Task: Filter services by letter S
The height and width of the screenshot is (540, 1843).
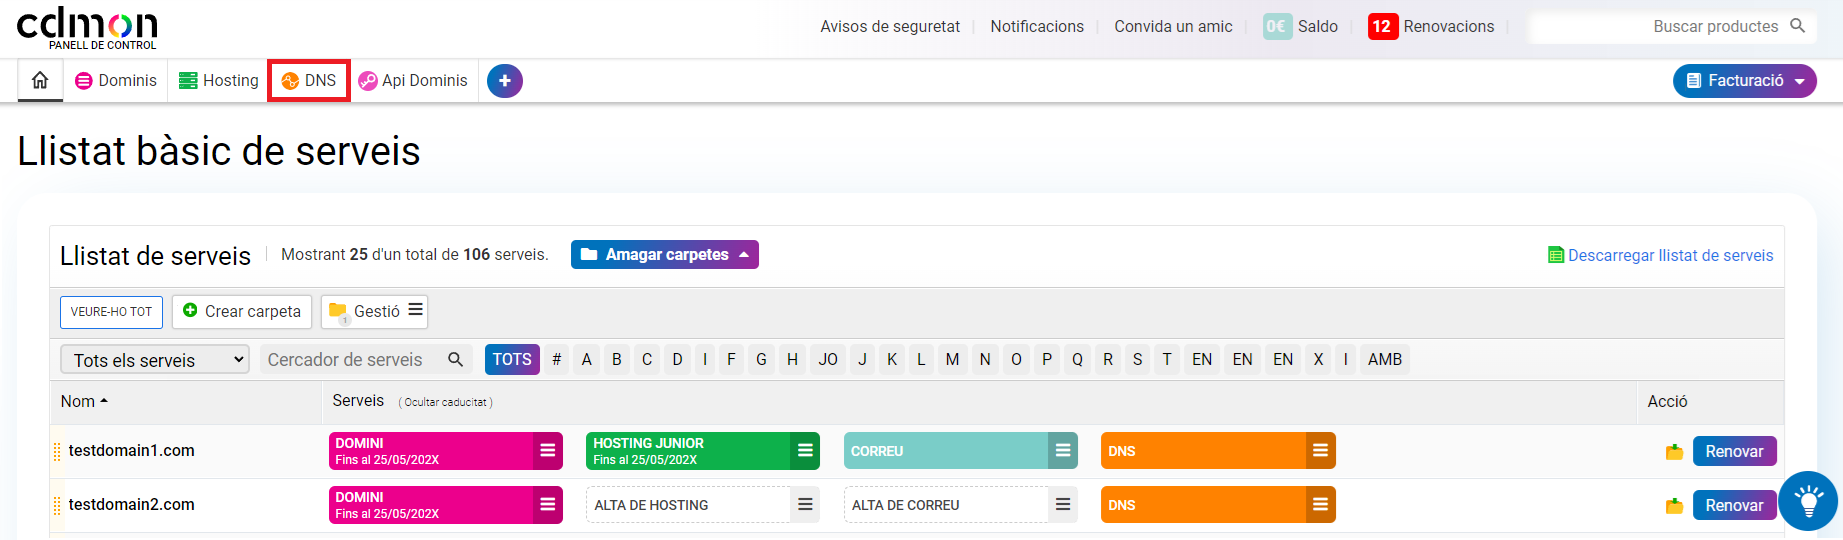Action: [1137, 359]
